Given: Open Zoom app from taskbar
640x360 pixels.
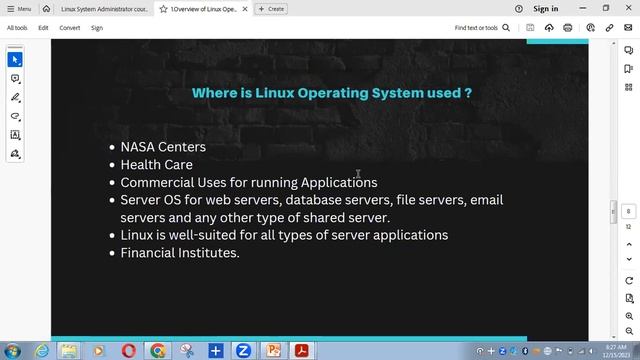Looking at the screenshot, I should tap(243, 351).
